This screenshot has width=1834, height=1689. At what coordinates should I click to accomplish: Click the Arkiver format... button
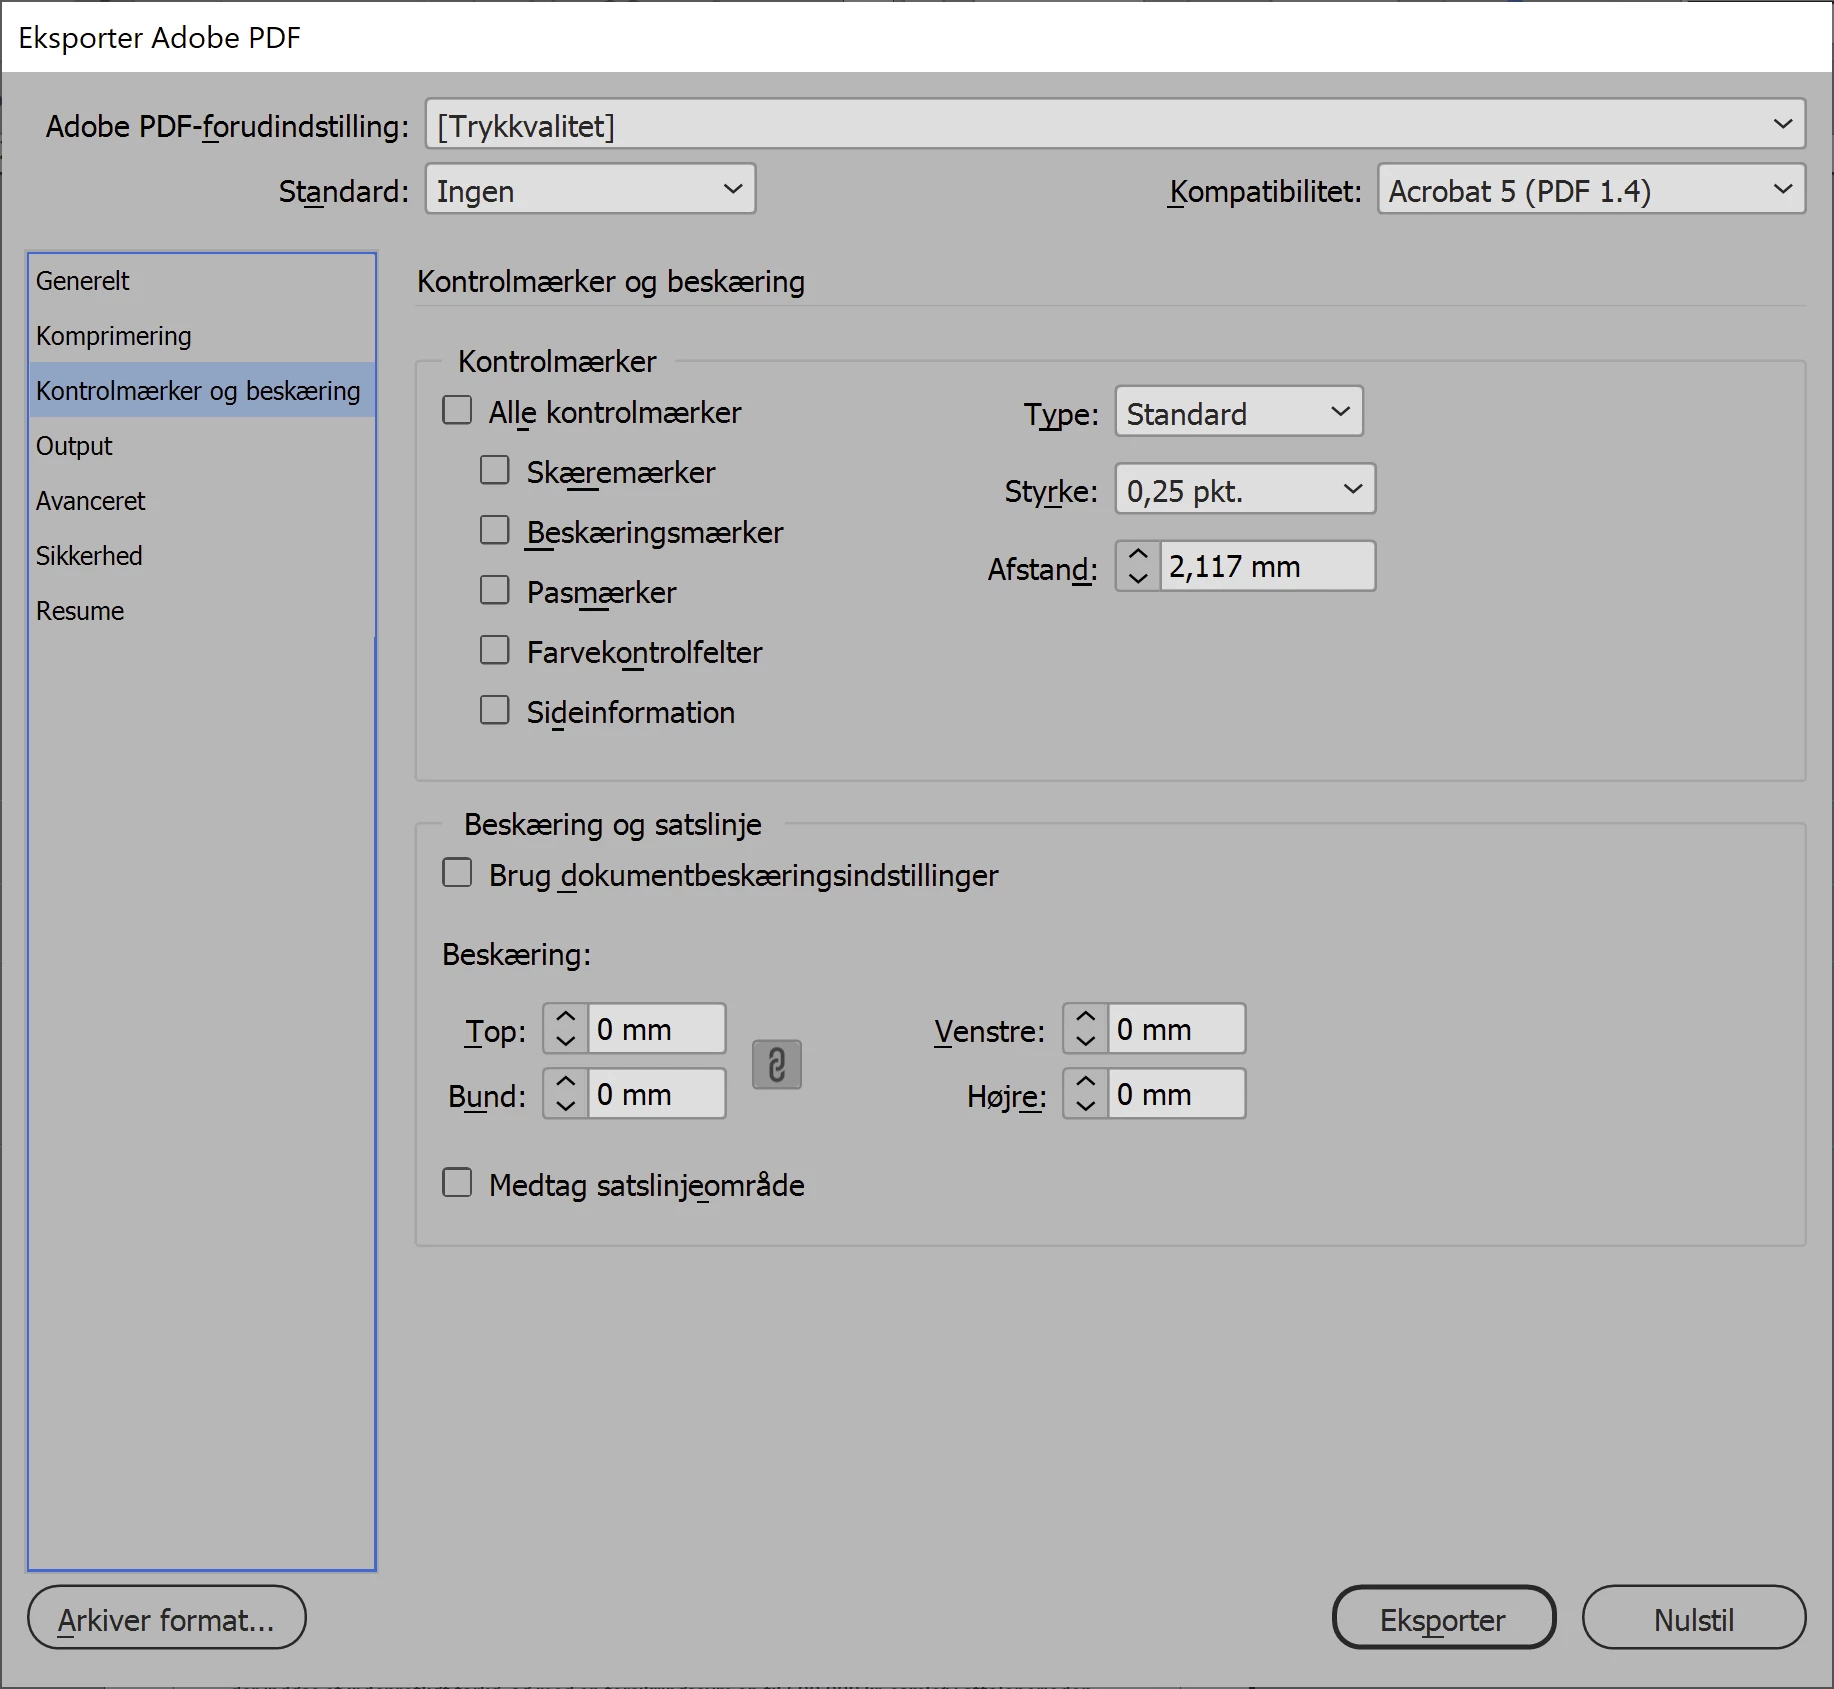(x=167, y=1618)
